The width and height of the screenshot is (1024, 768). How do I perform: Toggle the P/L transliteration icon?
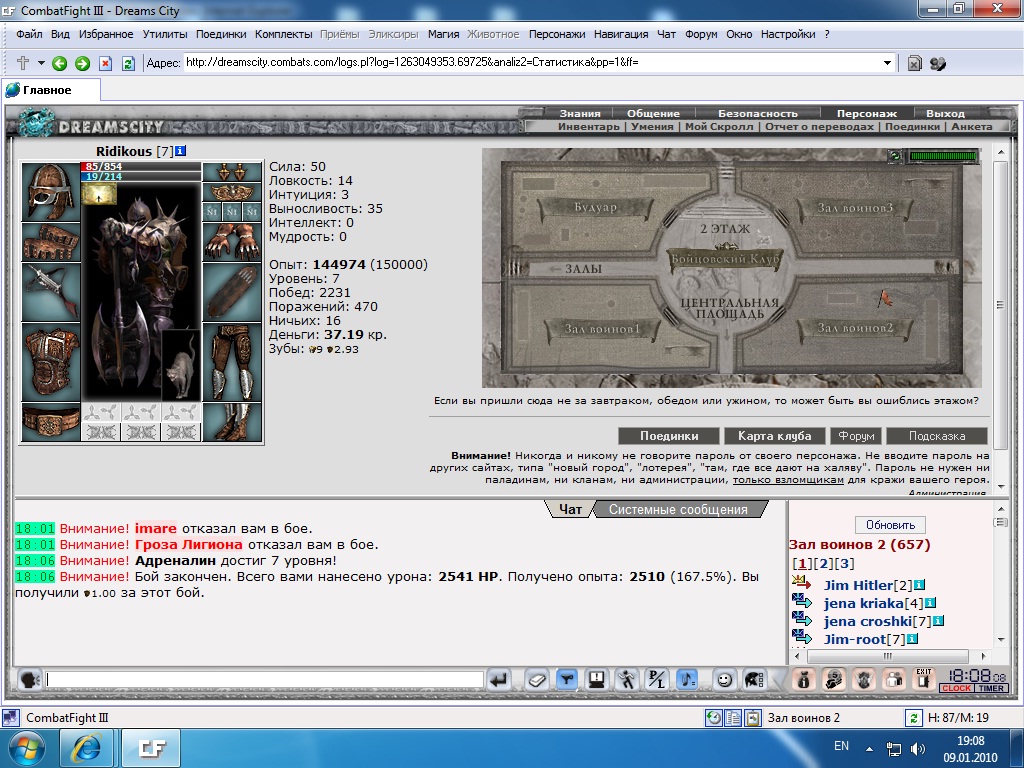pyautogui.click(x=656, y=680)
